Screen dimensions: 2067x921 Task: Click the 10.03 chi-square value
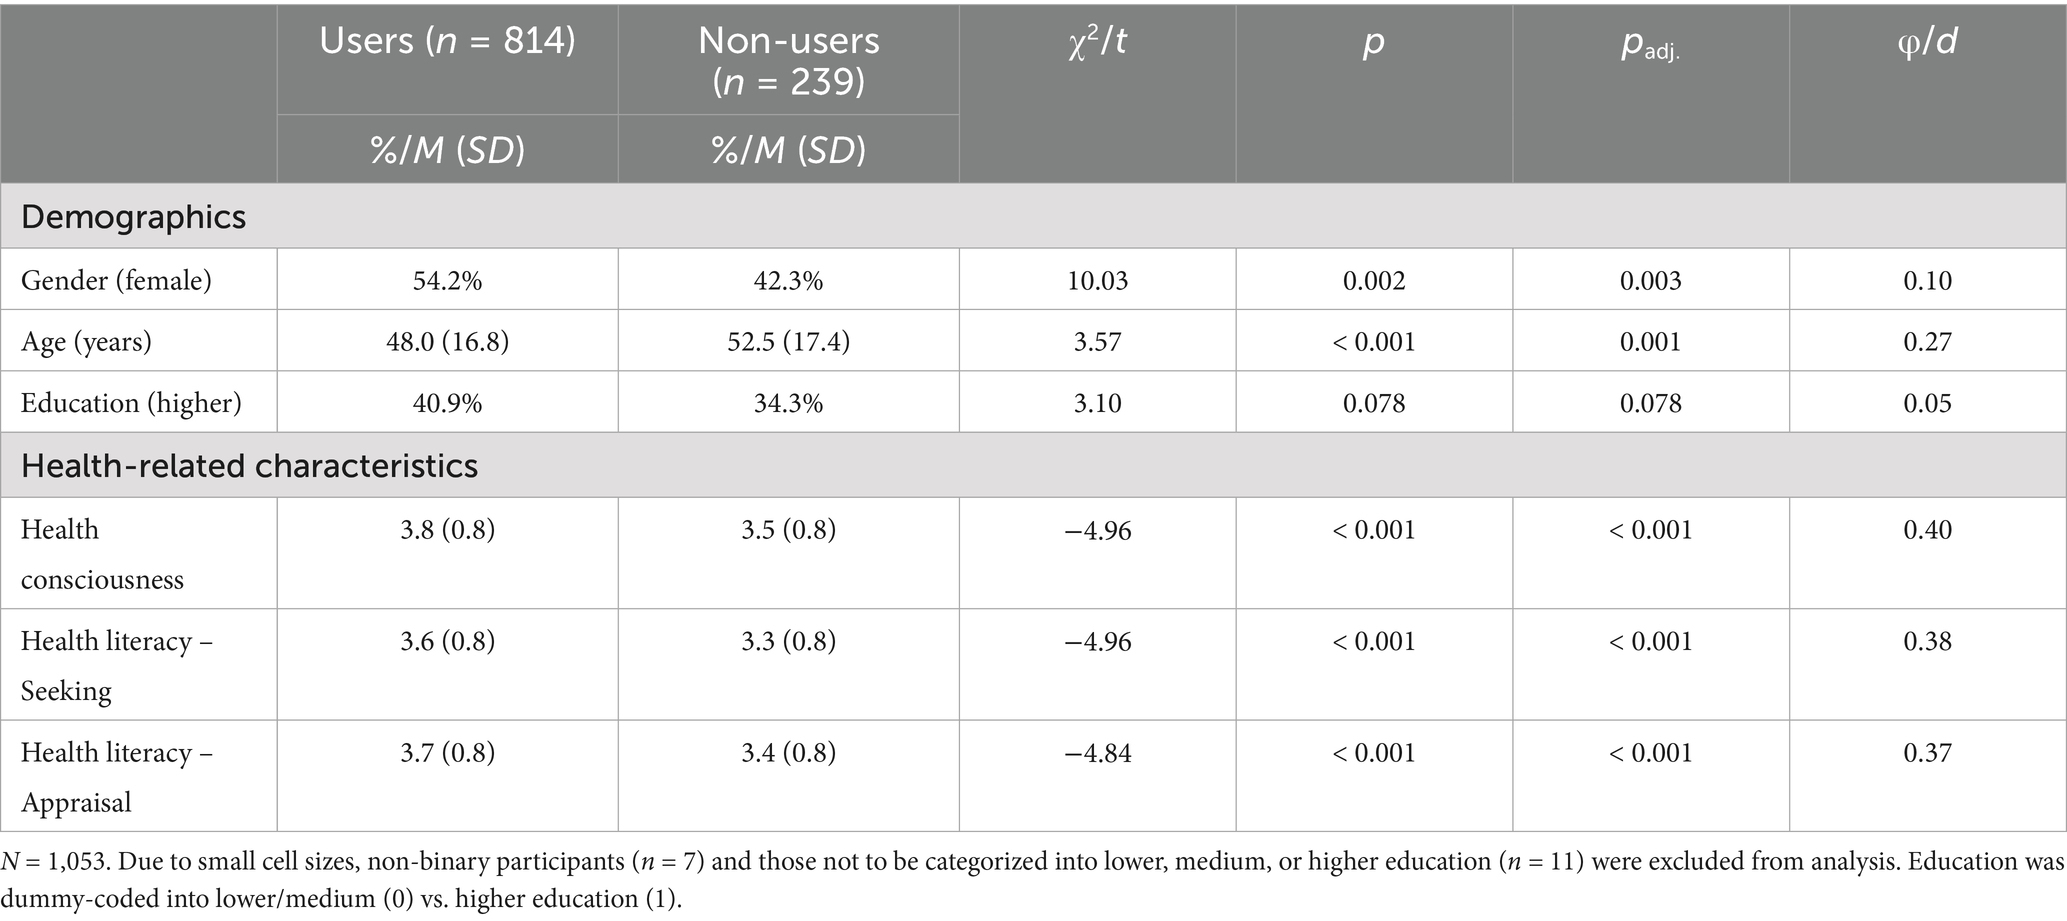(x=1097, y=280)
